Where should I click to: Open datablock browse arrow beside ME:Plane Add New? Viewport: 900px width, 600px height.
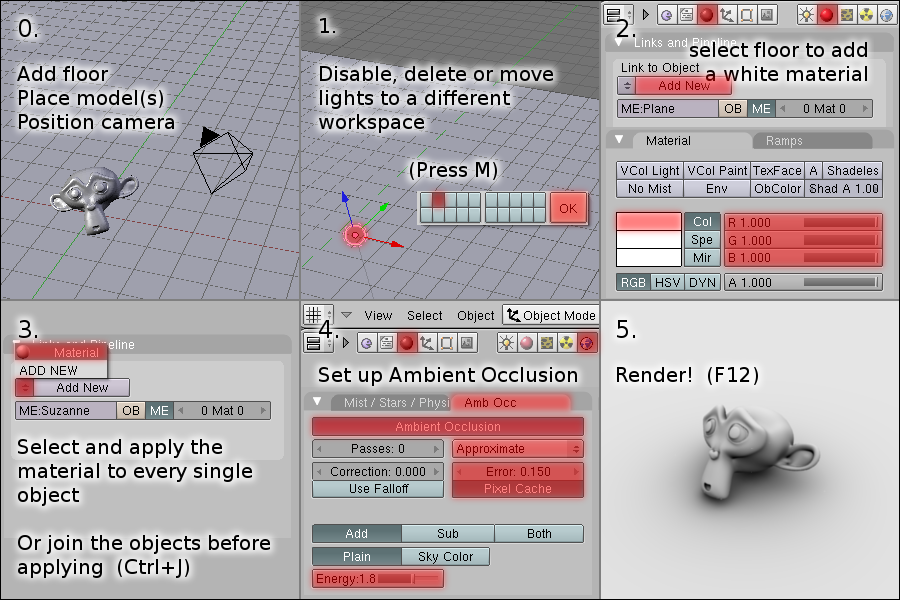627,86
